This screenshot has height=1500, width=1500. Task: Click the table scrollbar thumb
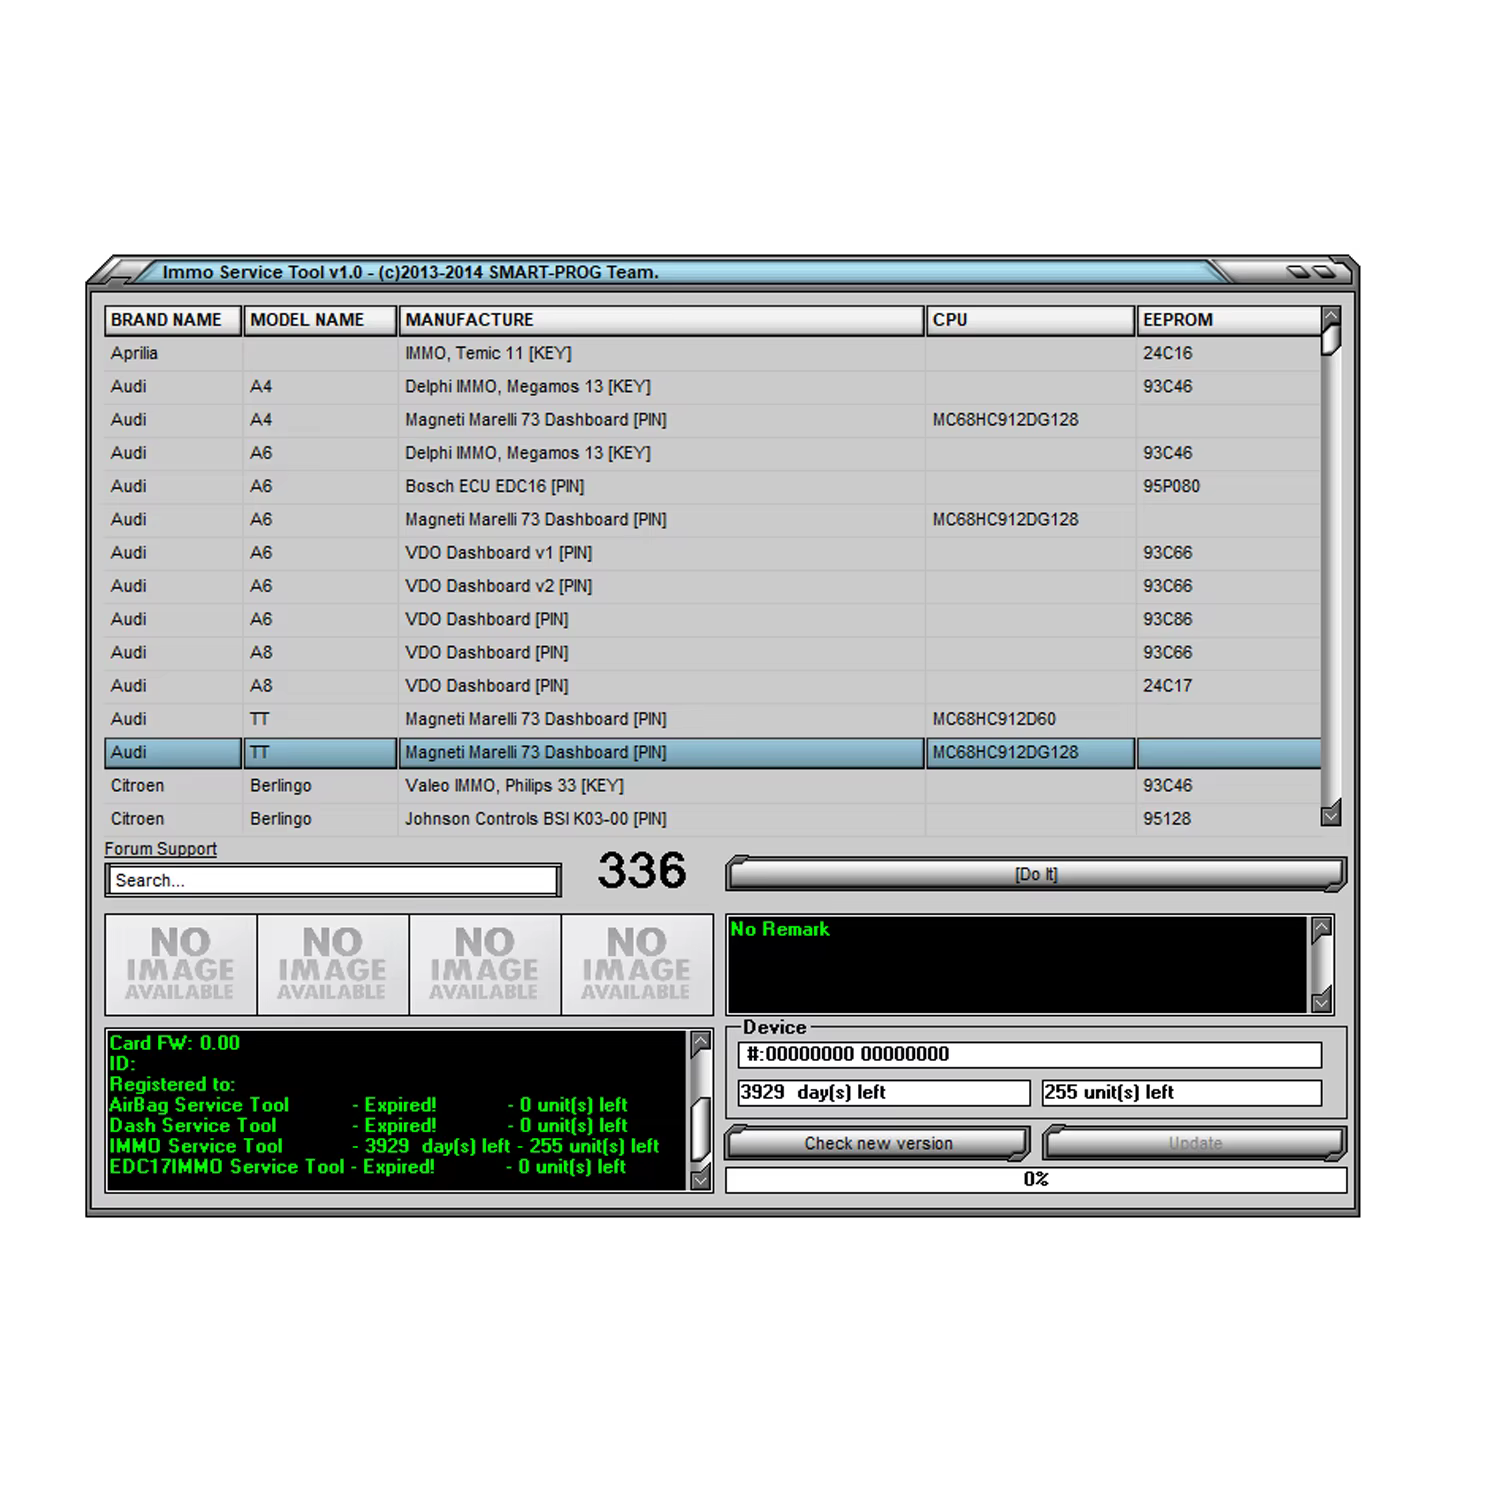pyautogui.click(x=1330, y=340)
